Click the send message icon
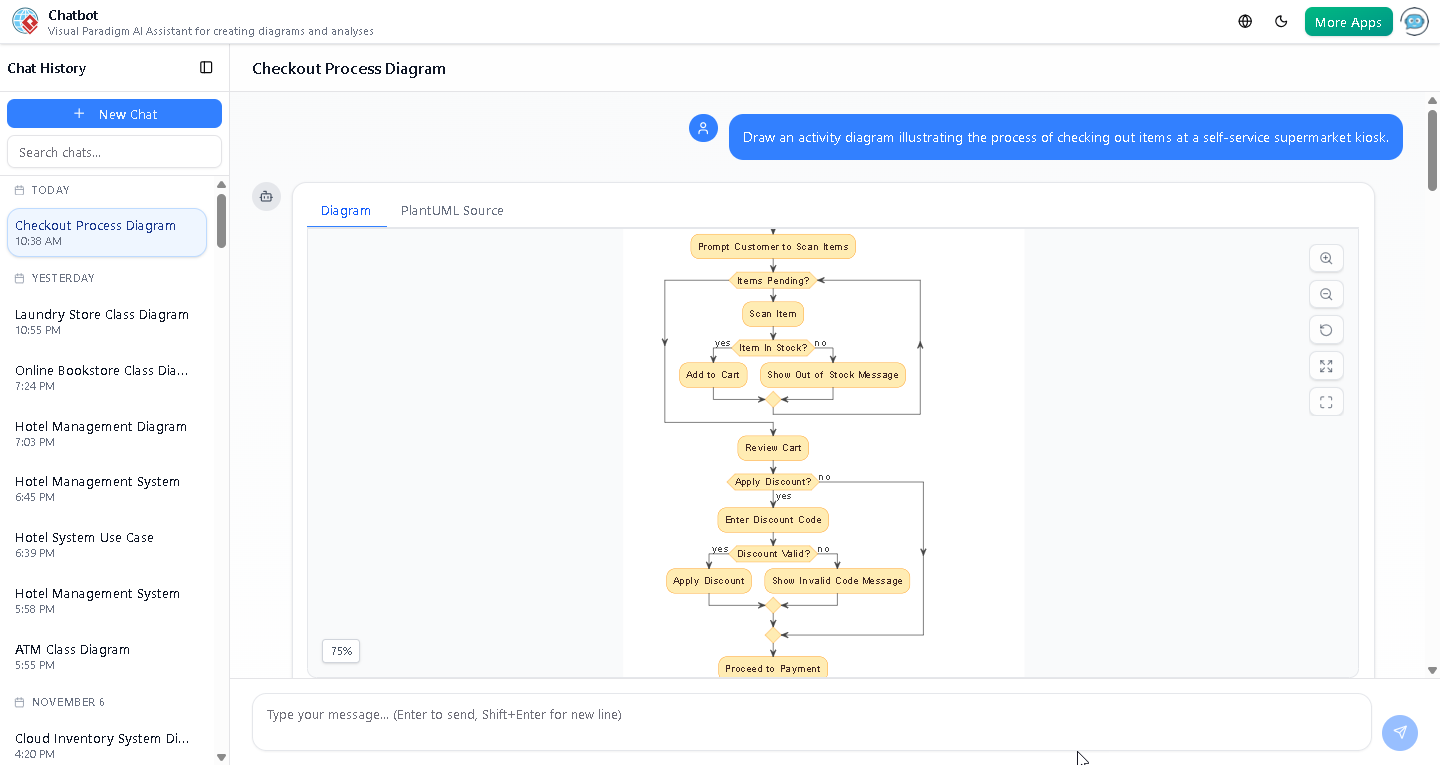This screenshot has width=1440, height=765. (1400, 733)
